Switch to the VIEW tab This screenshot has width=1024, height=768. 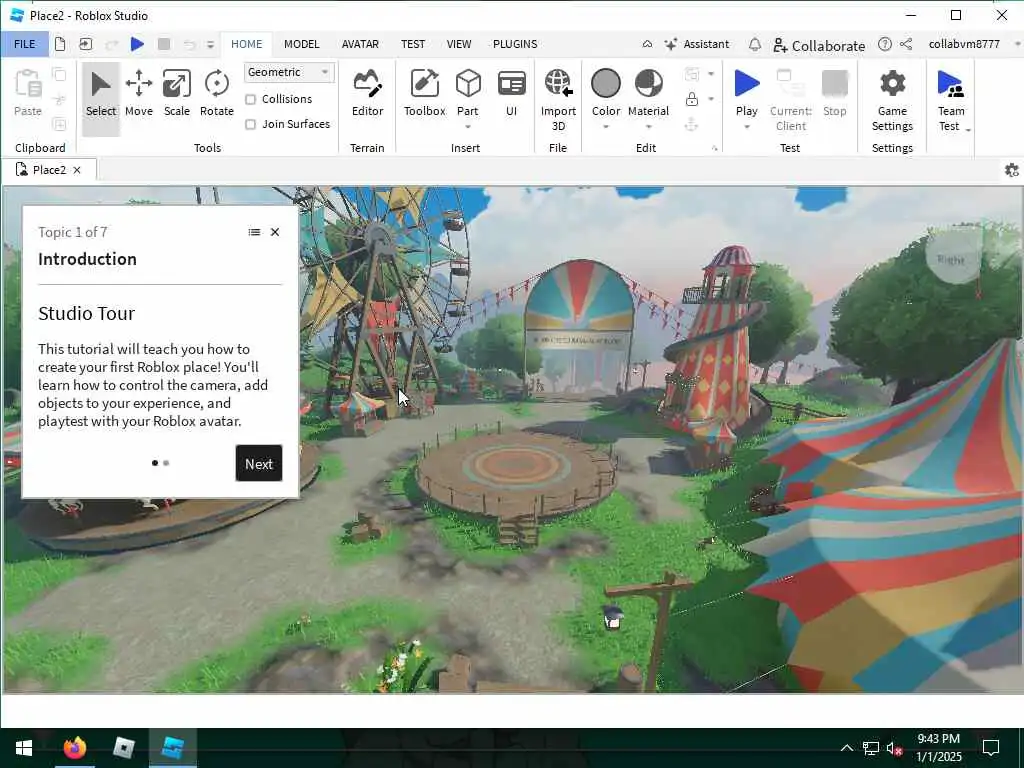tap(458, 44)
